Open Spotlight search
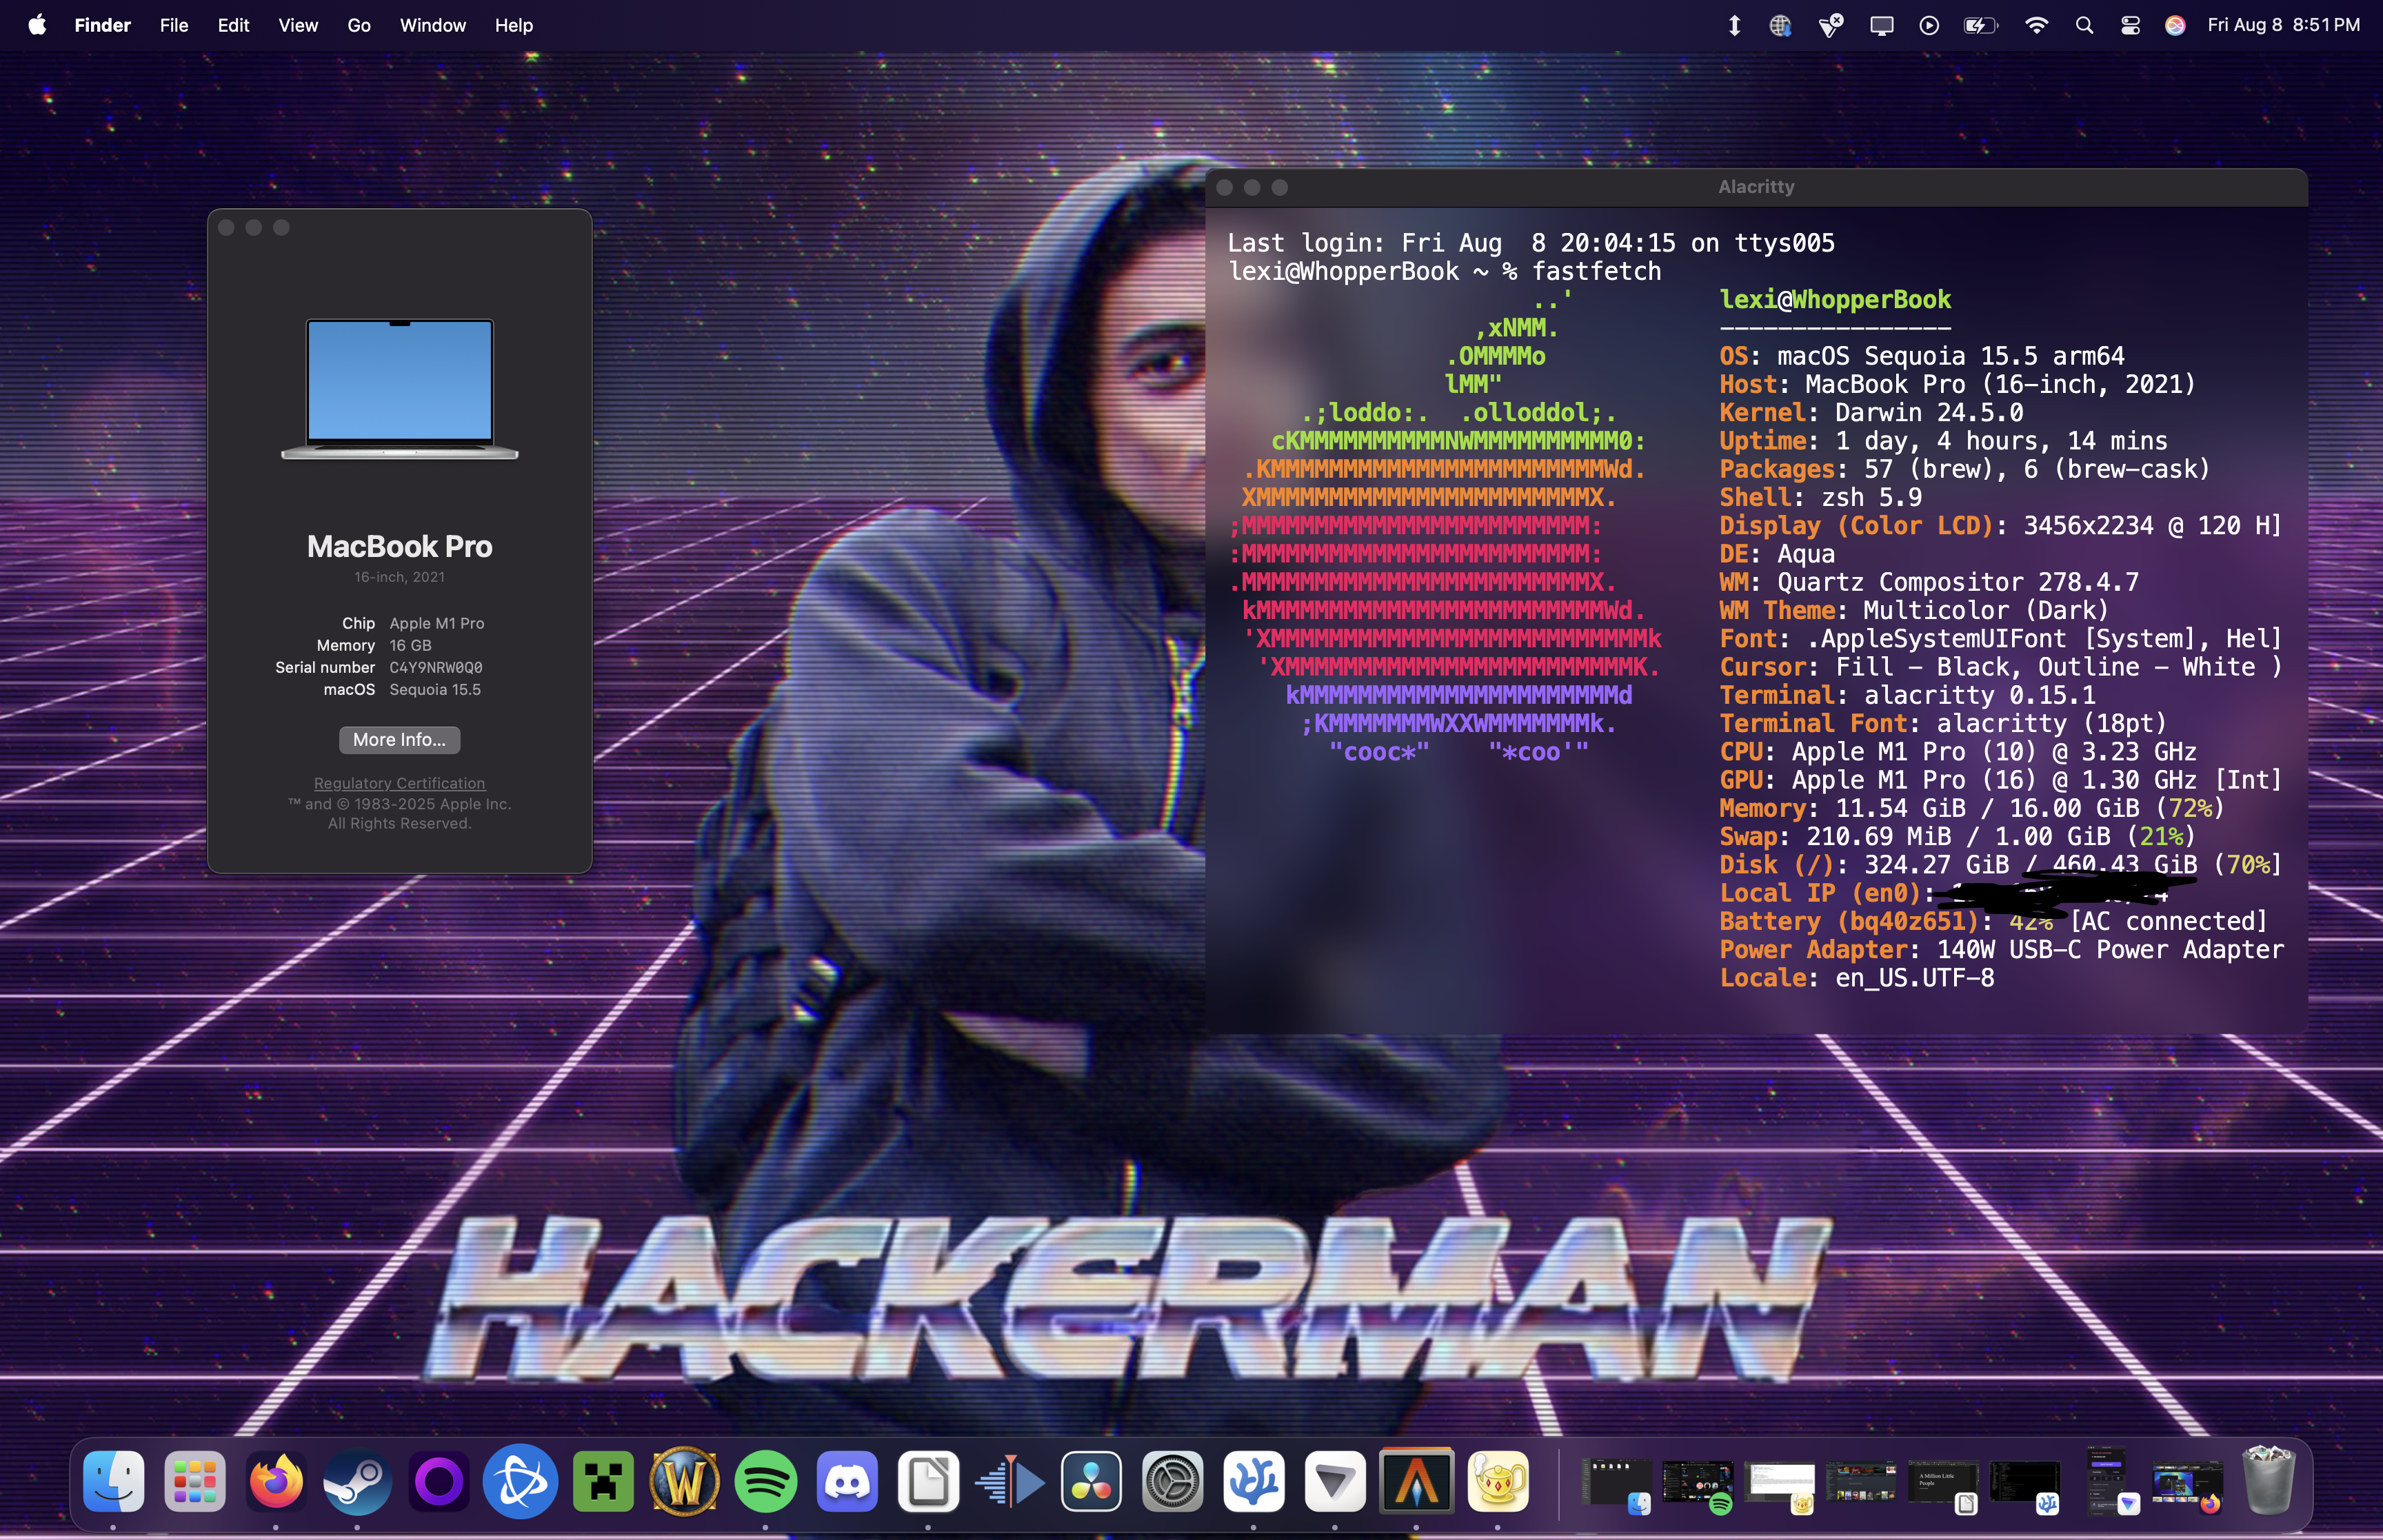 (x=2084, y=25)
